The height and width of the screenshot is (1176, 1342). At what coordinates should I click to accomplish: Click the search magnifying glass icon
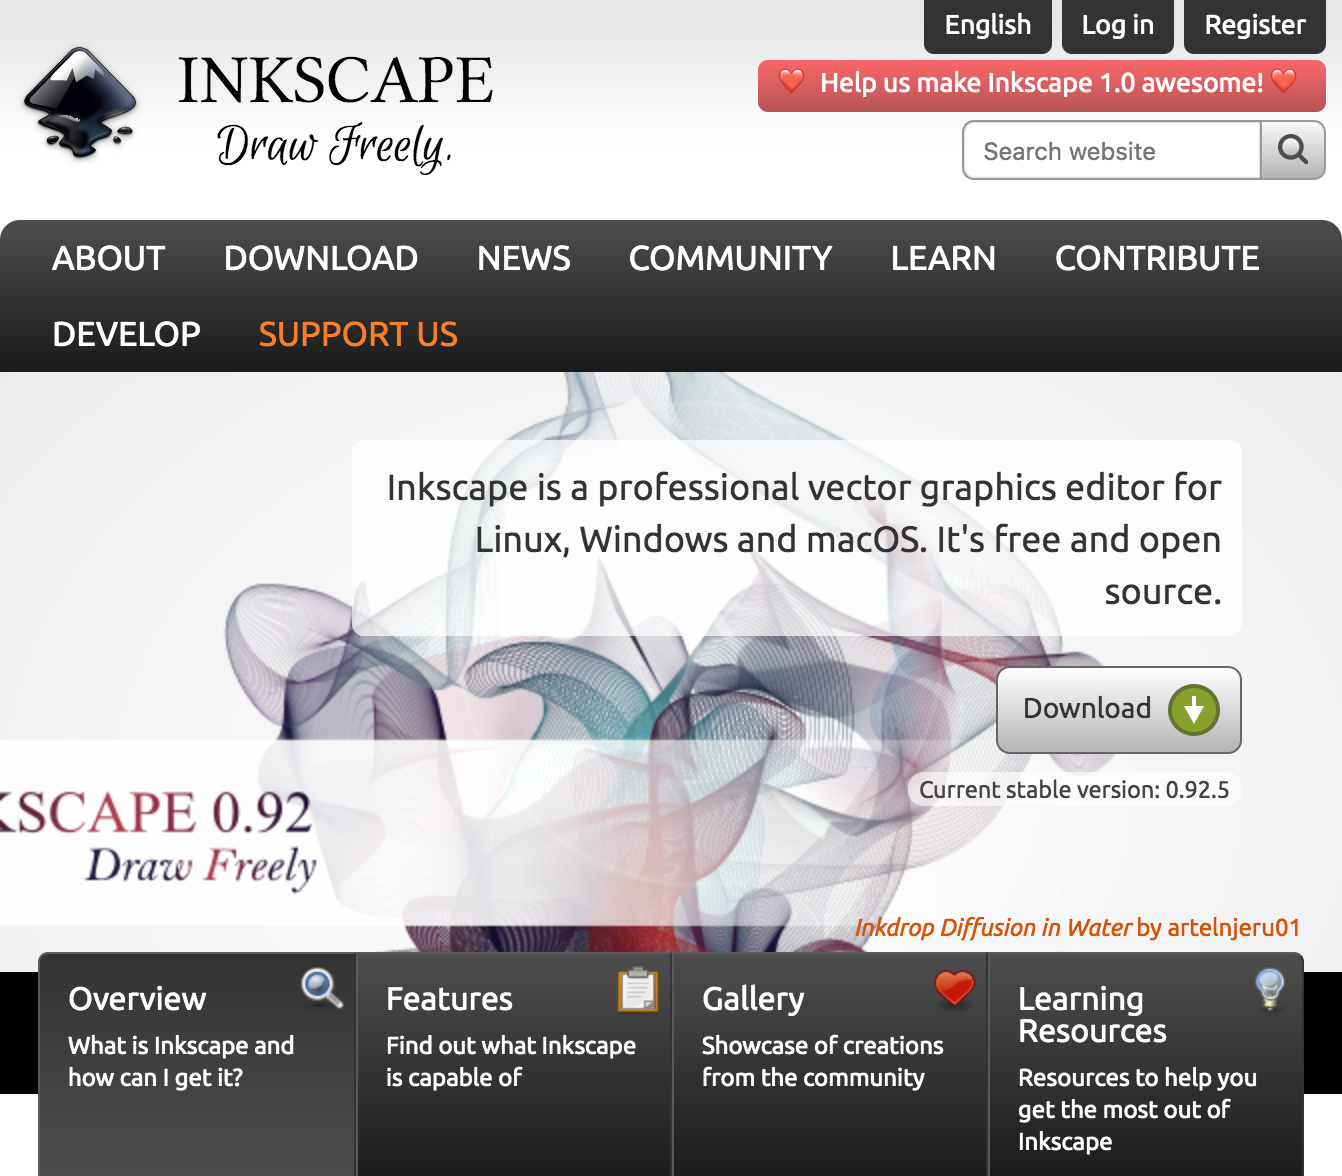click(1292, 150)
